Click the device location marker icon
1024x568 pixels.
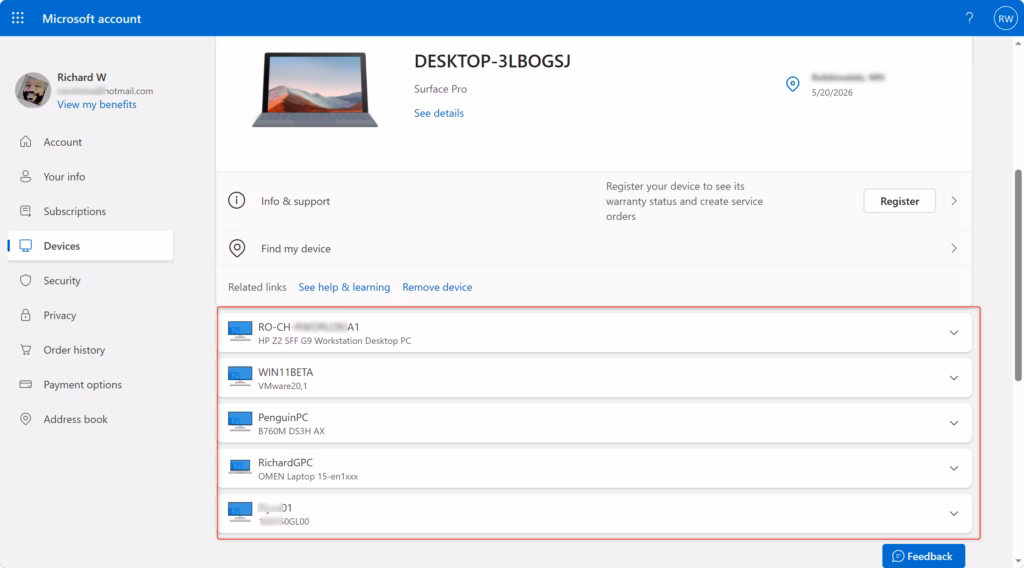pyautogui.click(x=792, y=84)
